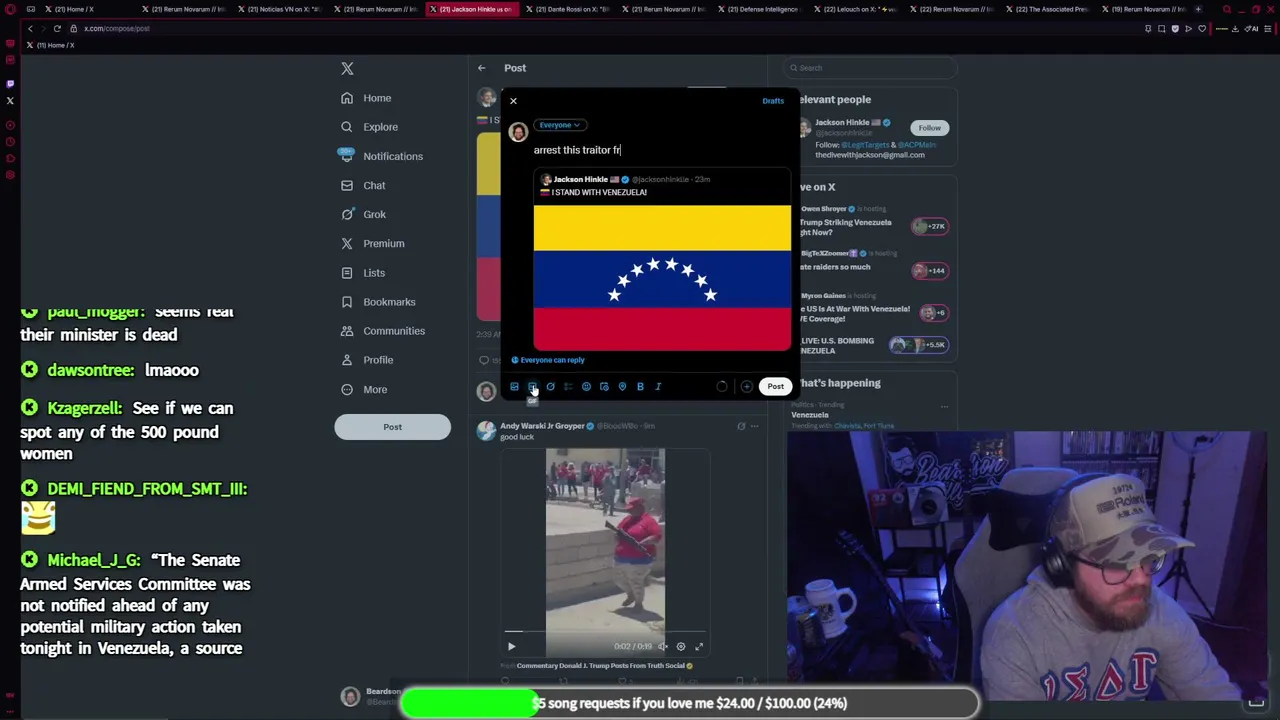Expand the Everyone audience dropdown
Viewport: 1280px width, 720px height.
[x=560, y=125]
